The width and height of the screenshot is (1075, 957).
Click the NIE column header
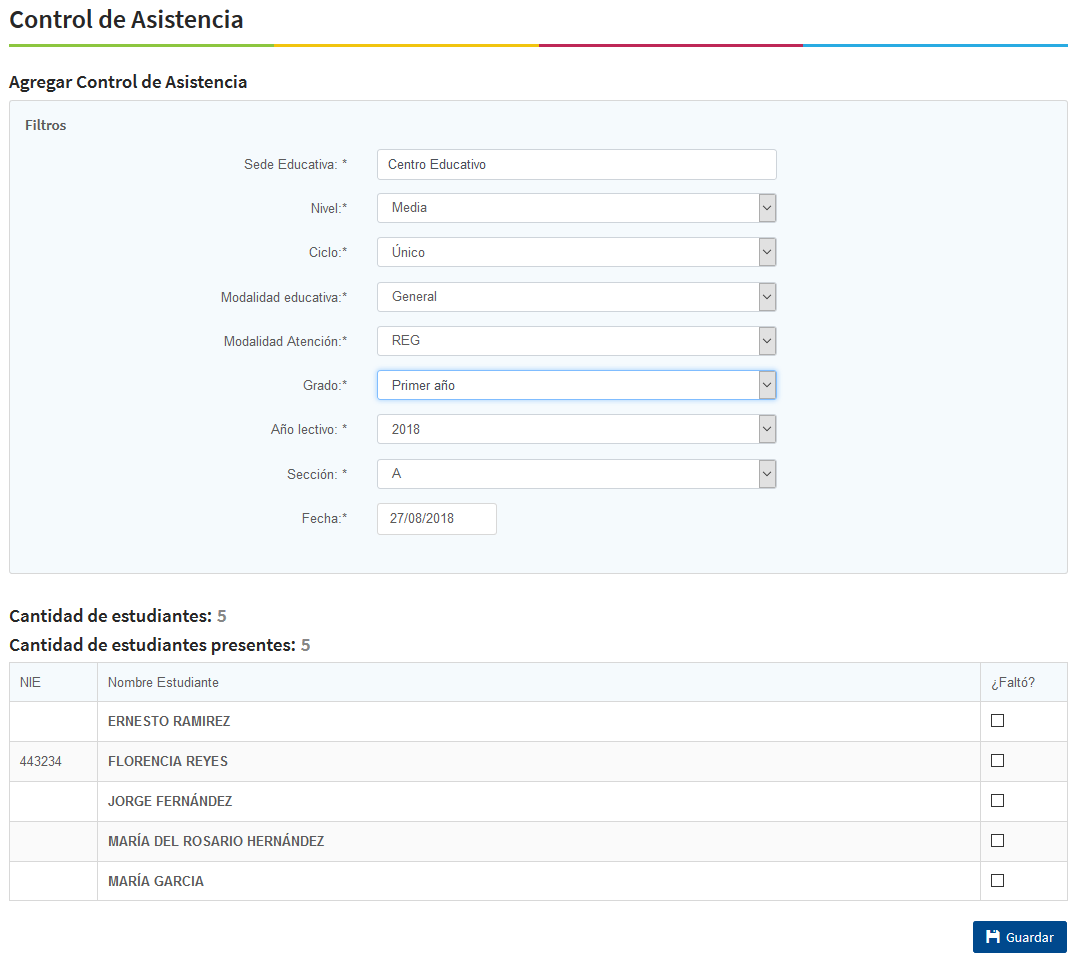click(x=30, y=682)
